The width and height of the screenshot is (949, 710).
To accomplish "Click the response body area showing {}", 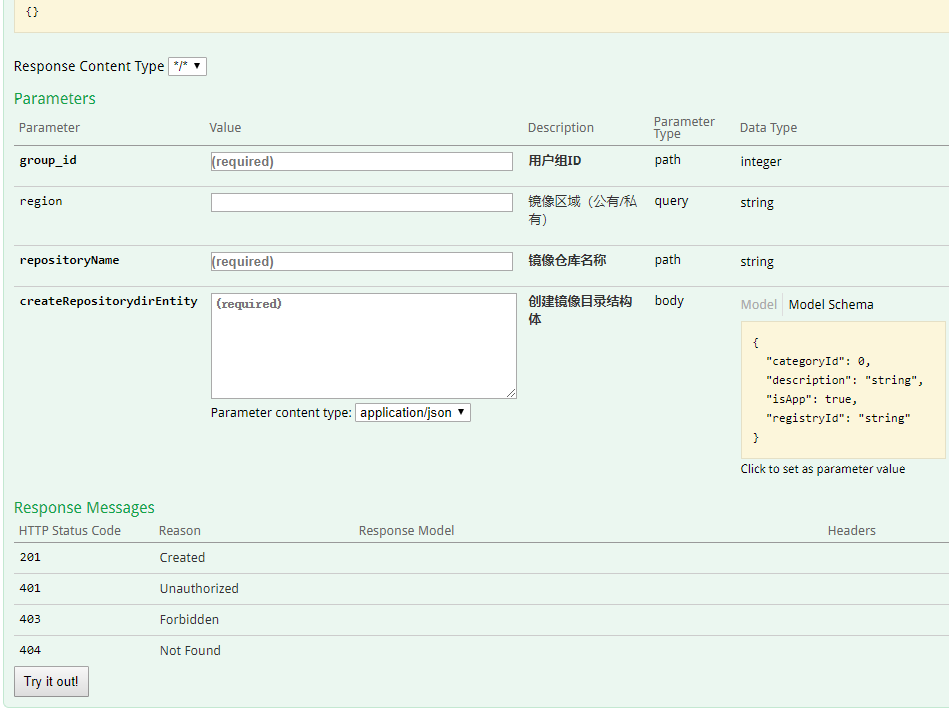I will pyautogui.click(x=475, y=16).
